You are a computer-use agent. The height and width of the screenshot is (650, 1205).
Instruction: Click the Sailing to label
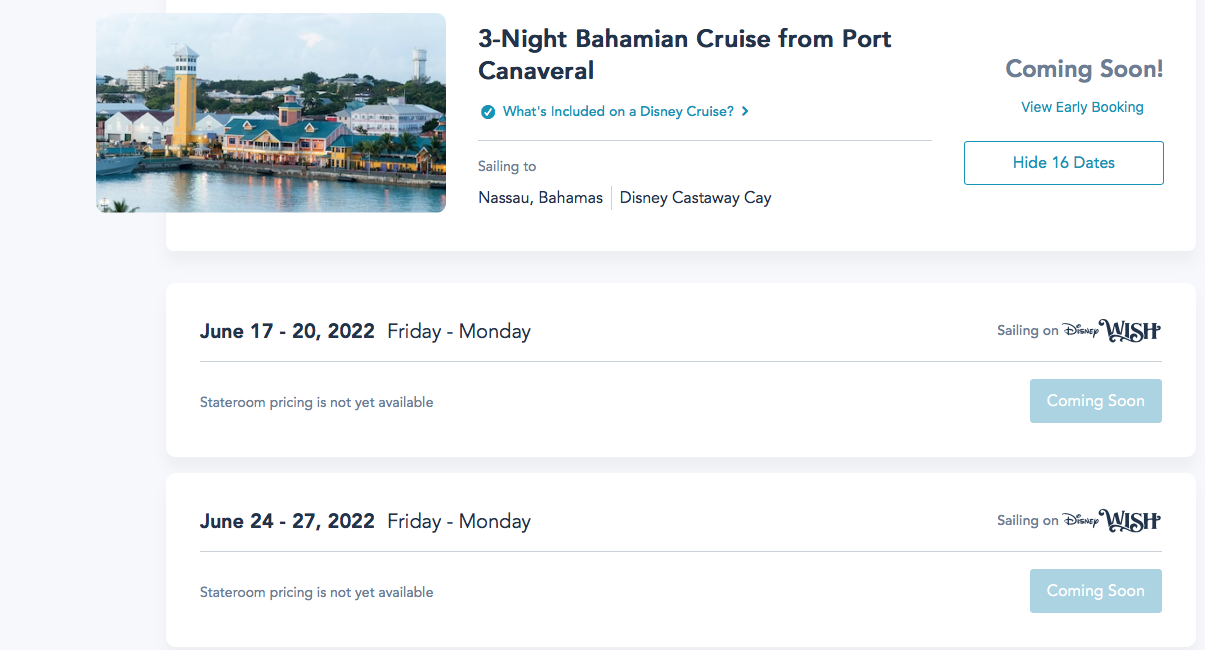tap(507, 167)
